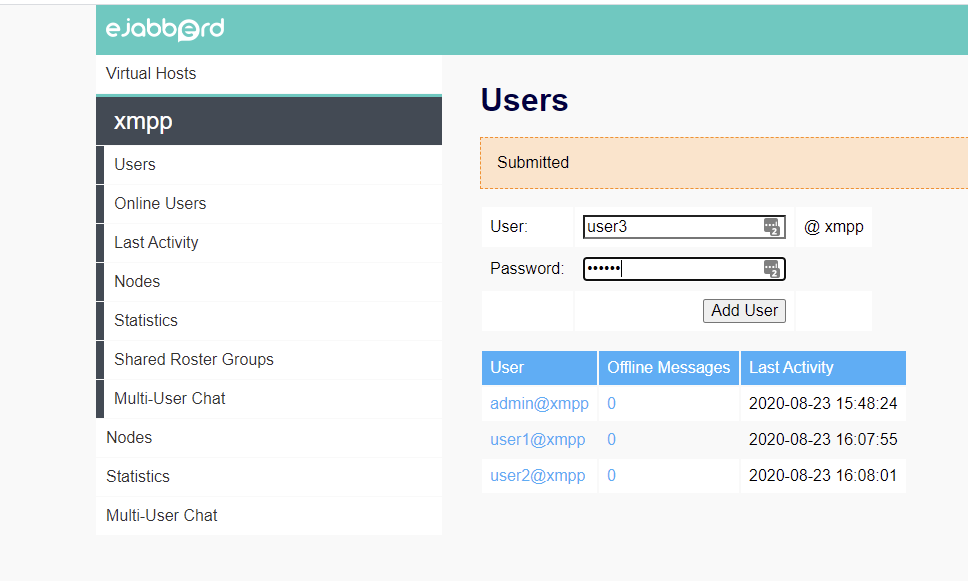This screenshot has height=581, width=968.
Task: Open the Virtual Hosts page
Action: (150, 73)
